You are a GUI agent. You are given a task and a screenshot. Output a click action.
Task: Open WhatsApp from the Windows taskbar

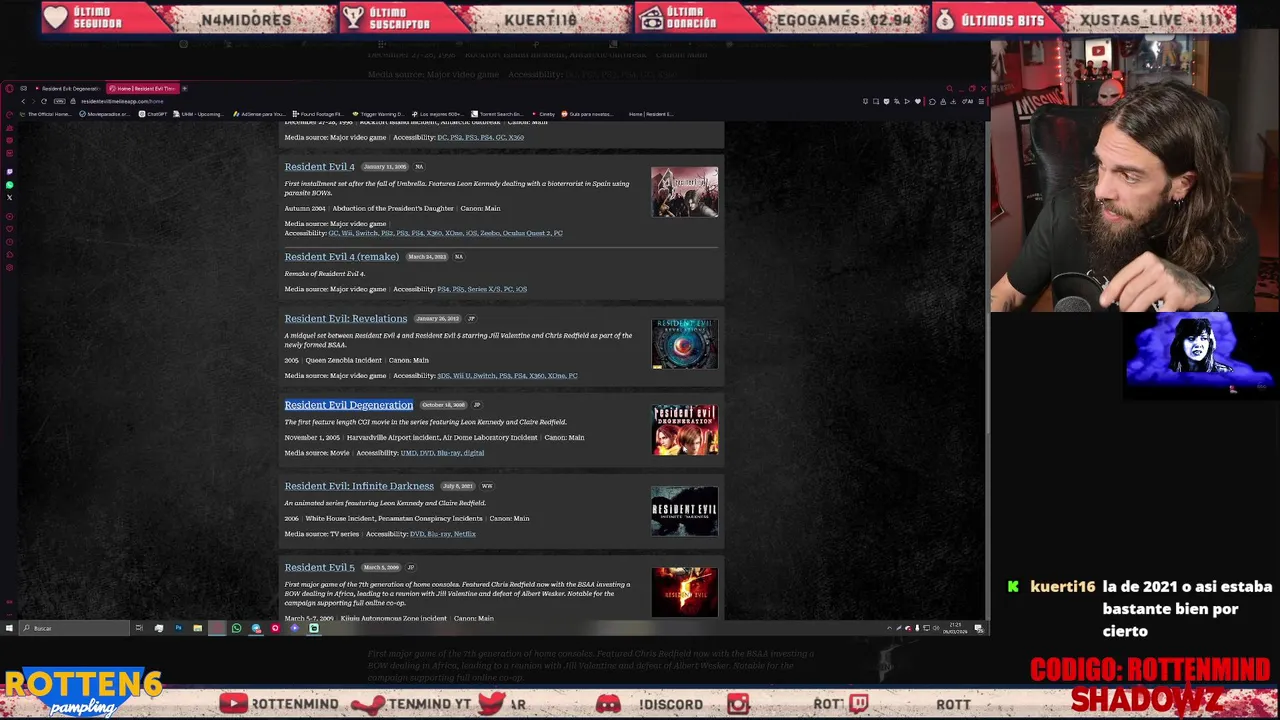tap(236, 628)
